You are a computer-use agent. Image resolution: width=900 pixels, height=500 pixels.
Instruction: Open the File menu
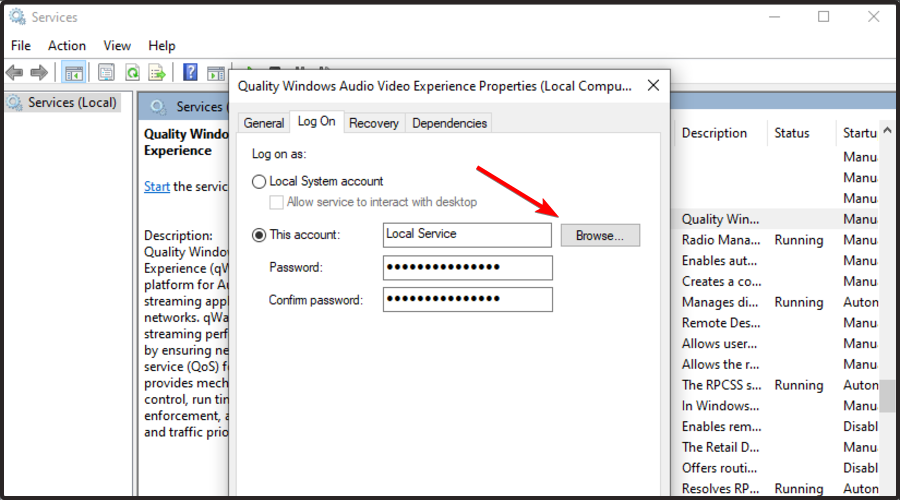[x=21, y=45]
